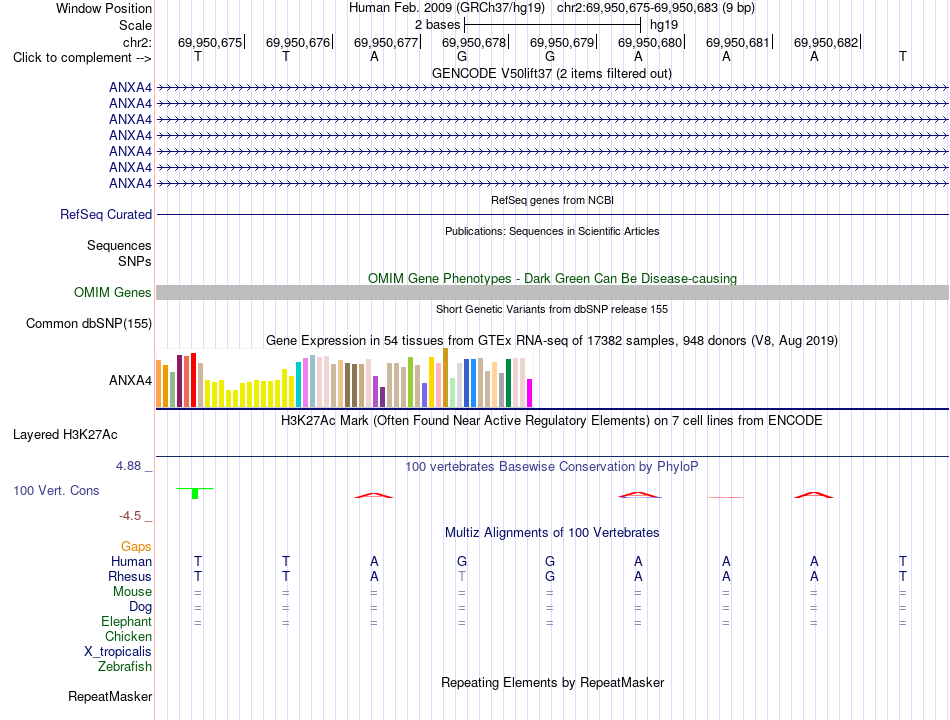Click the Zebrafish alignment row label
Image resolution: width=950 pixels, height=720 pixels.
[125, 667]
